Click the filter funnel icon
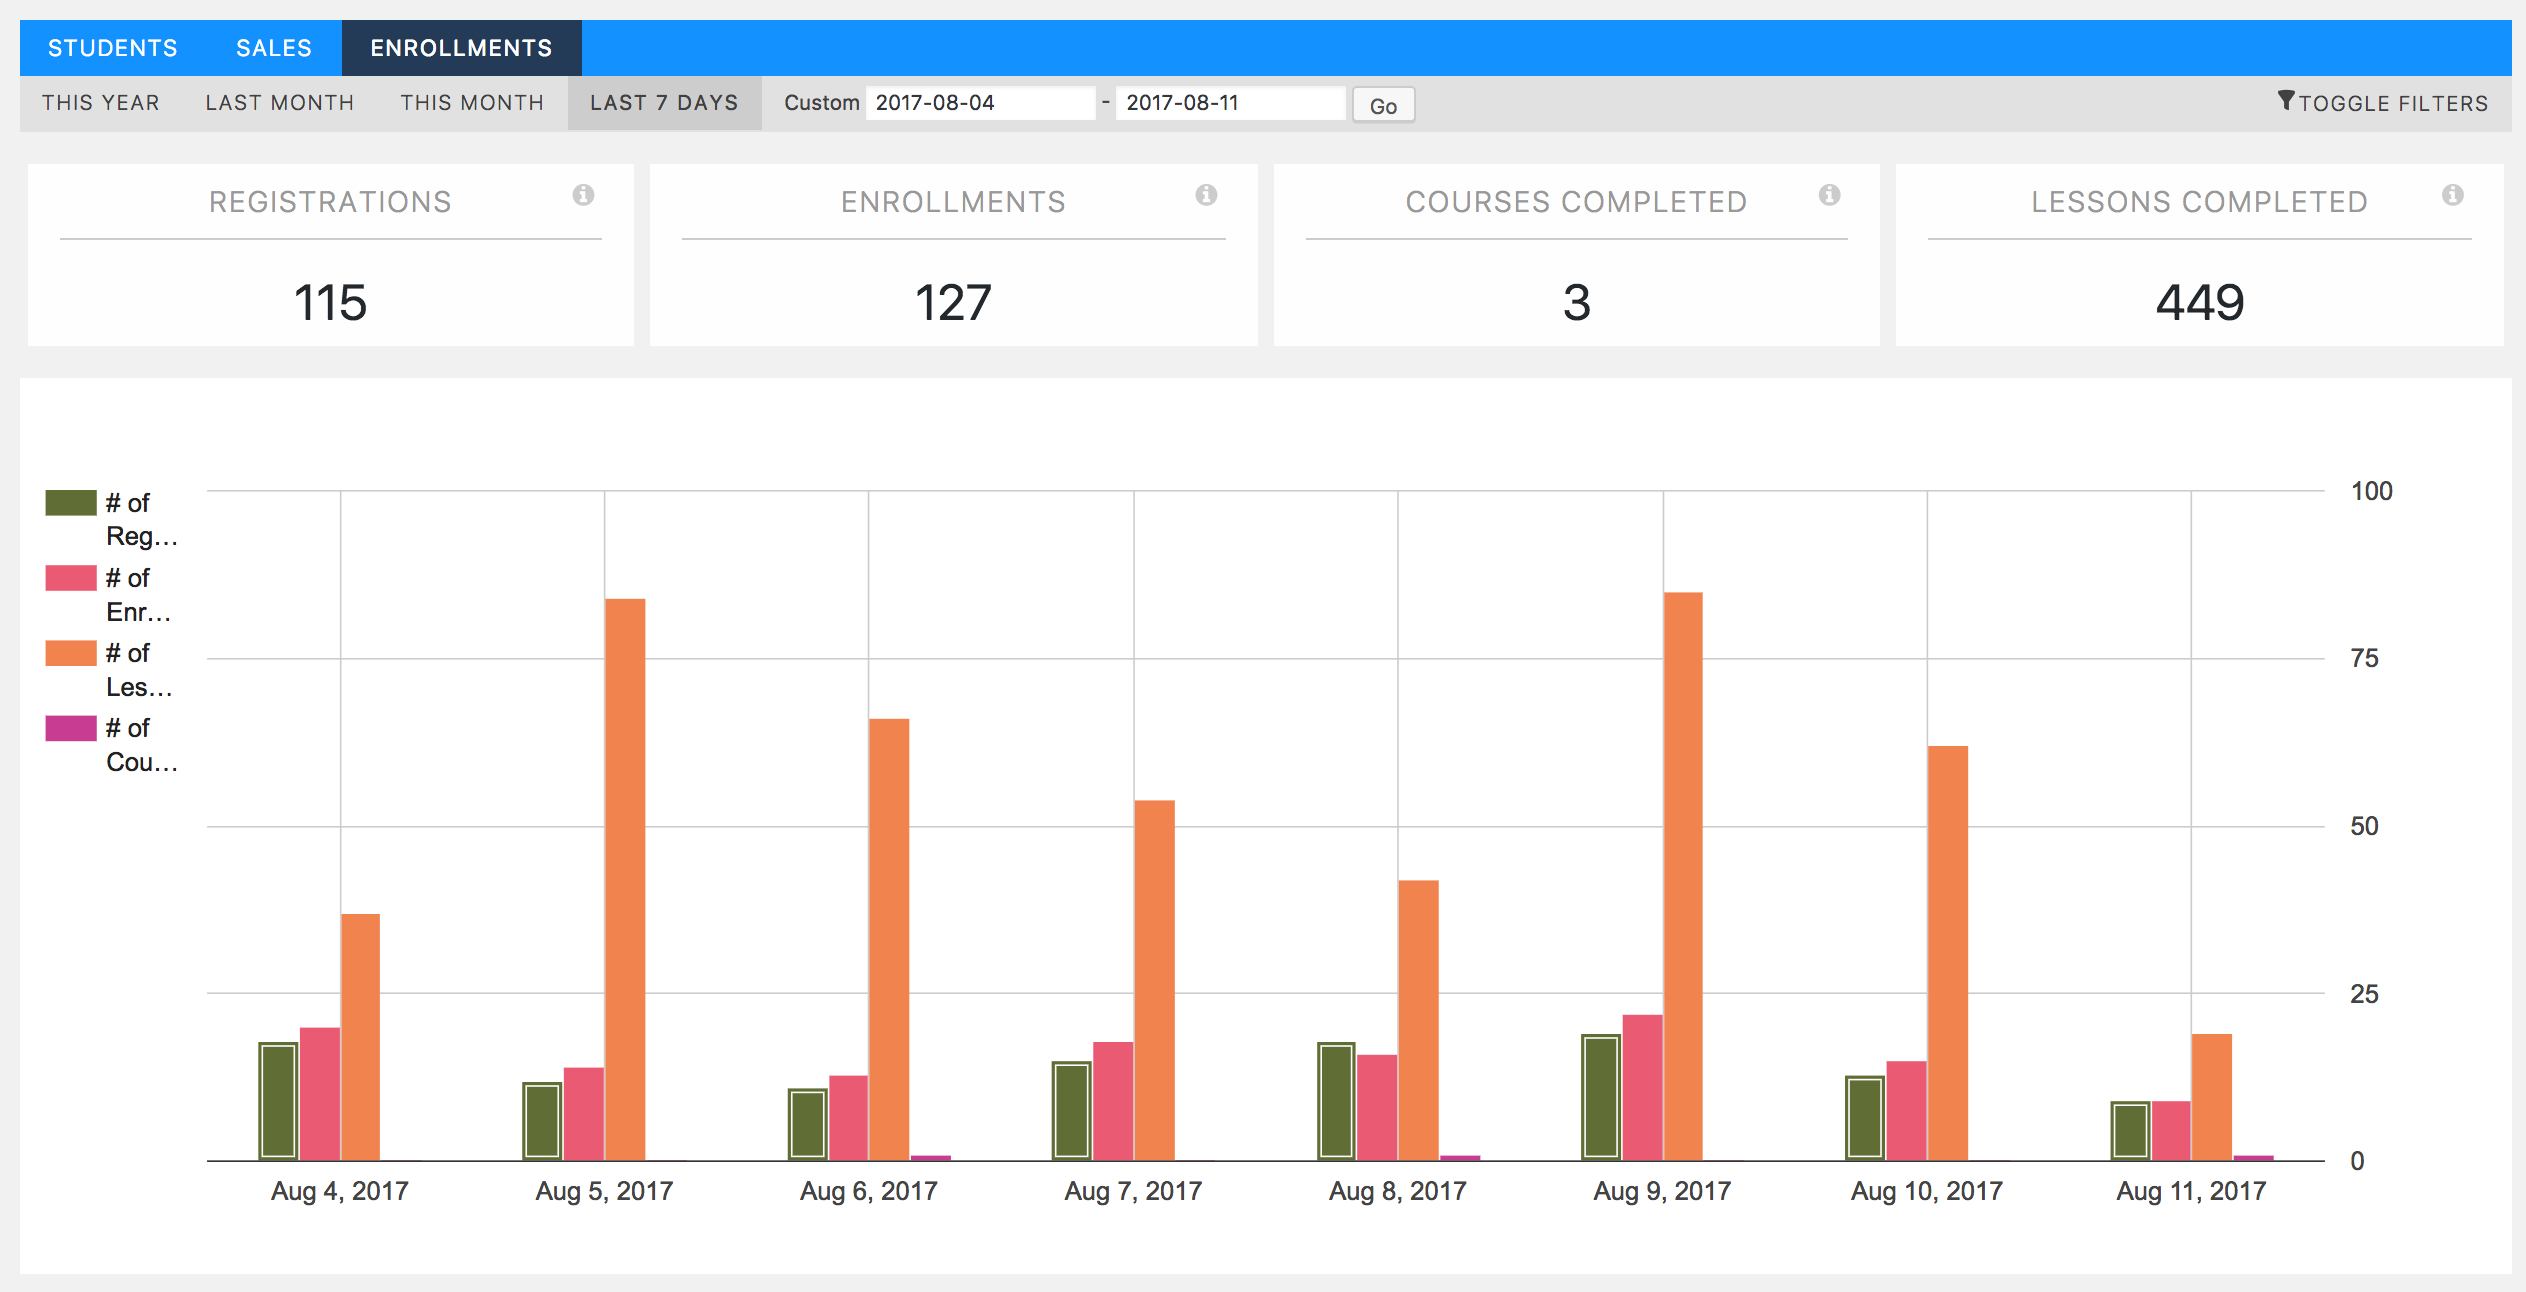The height and width of the screenshot is (1292, 2526). pyautogui.click(x=2286, y=101)
